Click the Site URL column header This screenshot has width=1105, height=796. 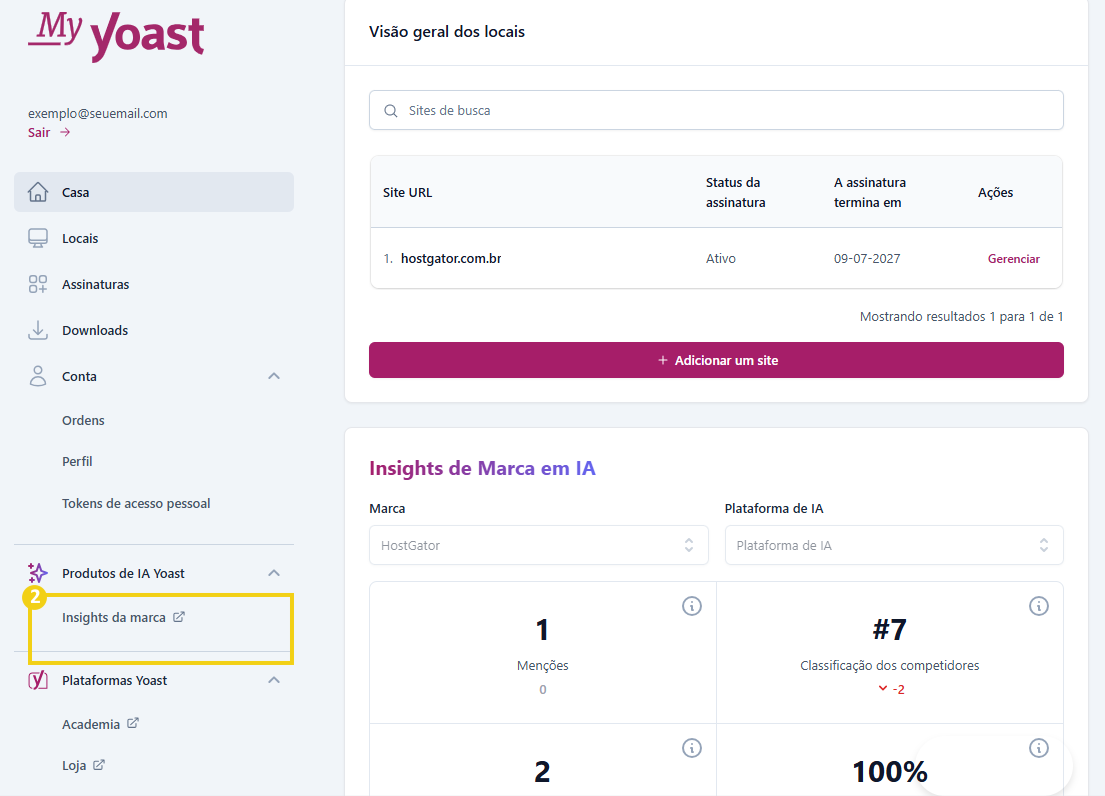[407, 192]
